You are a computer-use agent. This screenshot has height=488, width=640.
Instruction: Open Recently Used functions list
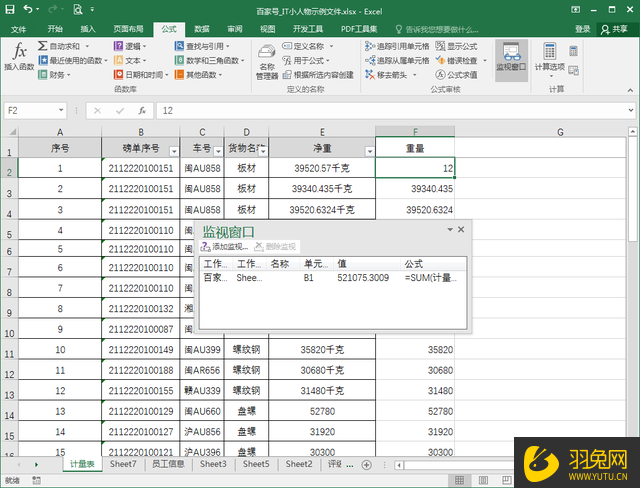tap(73, 60)
